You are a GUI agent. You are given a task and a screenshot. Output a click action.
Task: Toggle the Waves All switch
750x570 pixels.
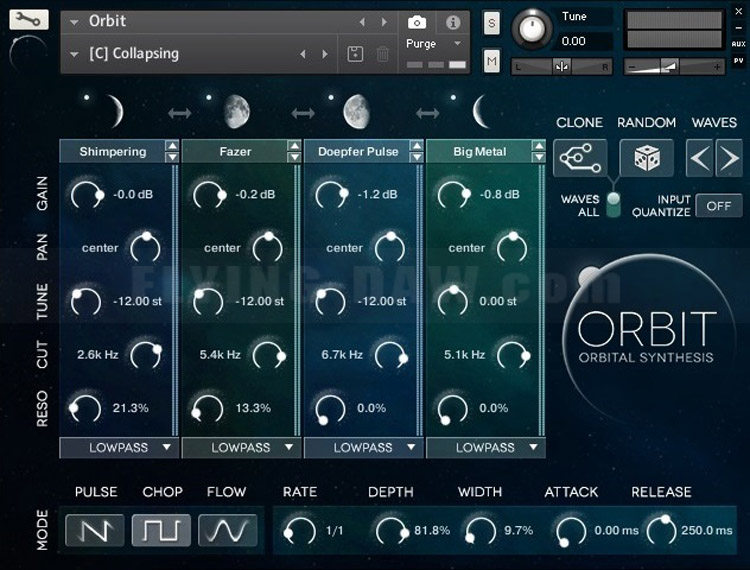(613, 203)
